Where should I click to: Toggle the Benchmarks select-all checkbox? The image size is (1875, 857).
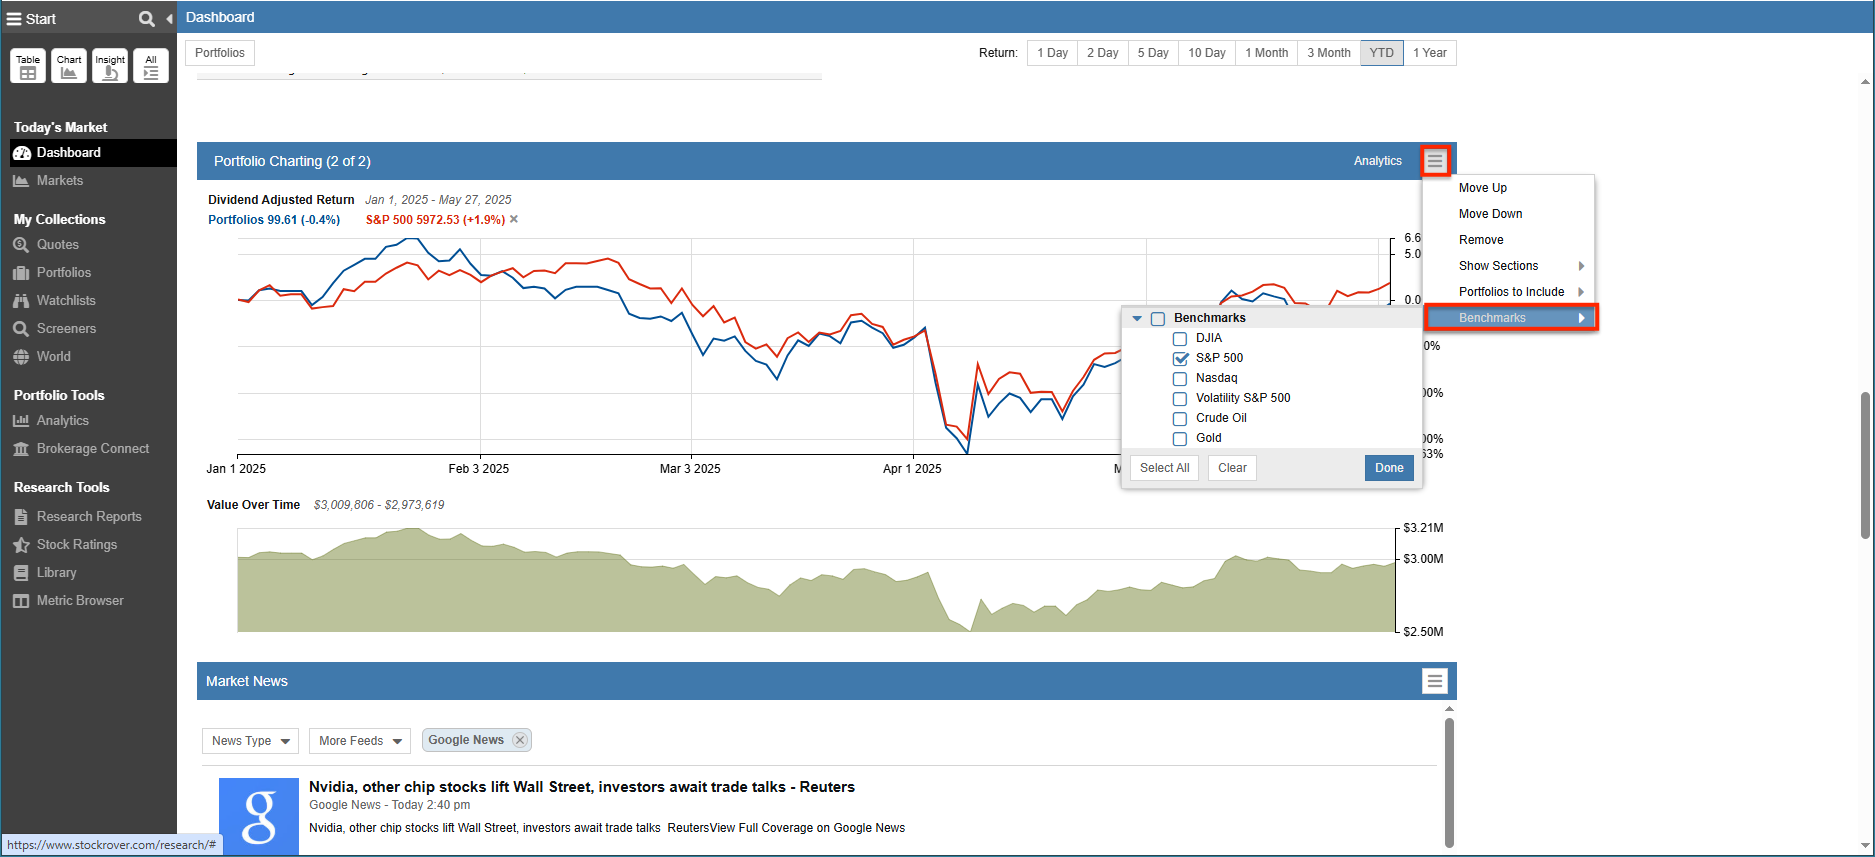click(1158, 319)
